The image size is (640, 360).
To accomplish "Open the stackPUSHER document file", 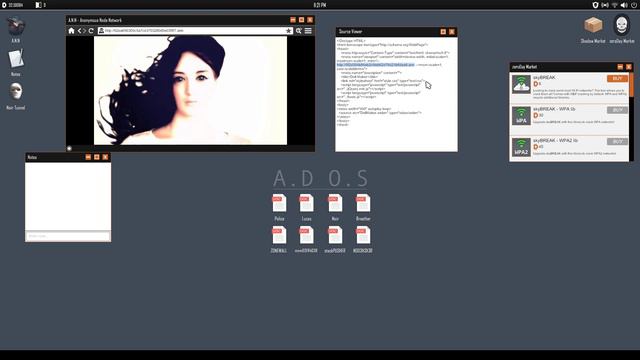I will point(335,235).
